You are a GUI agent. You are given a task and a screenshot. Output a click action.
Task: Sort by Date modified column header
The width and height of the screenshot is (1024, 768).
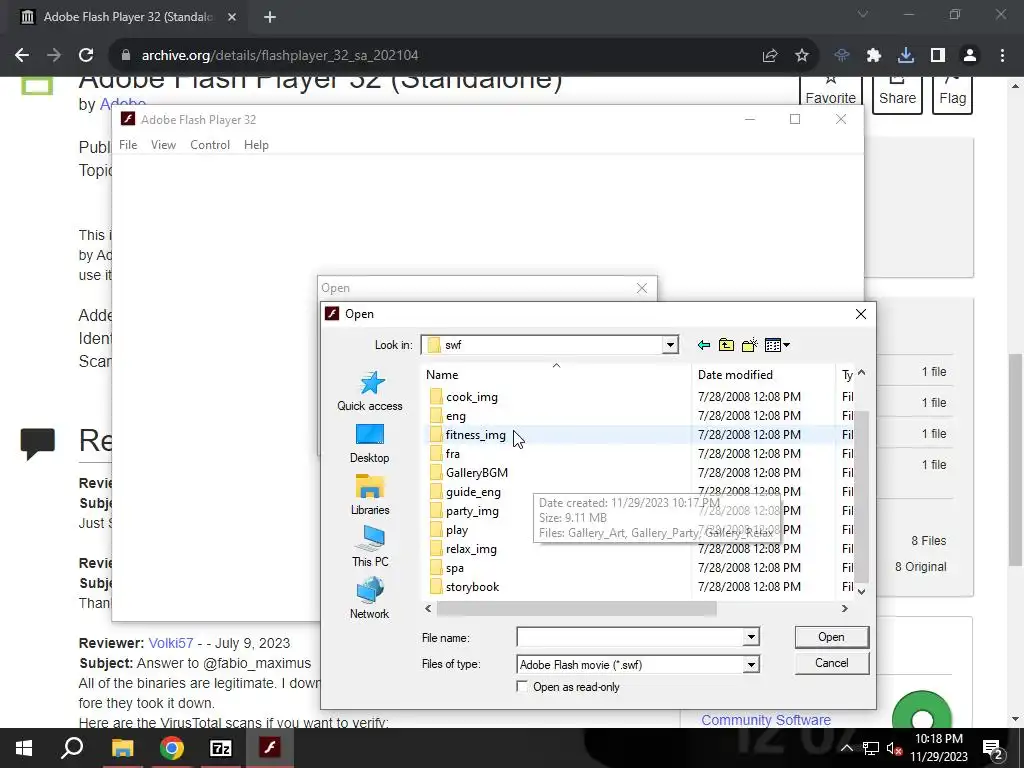(x=735, y=375)
